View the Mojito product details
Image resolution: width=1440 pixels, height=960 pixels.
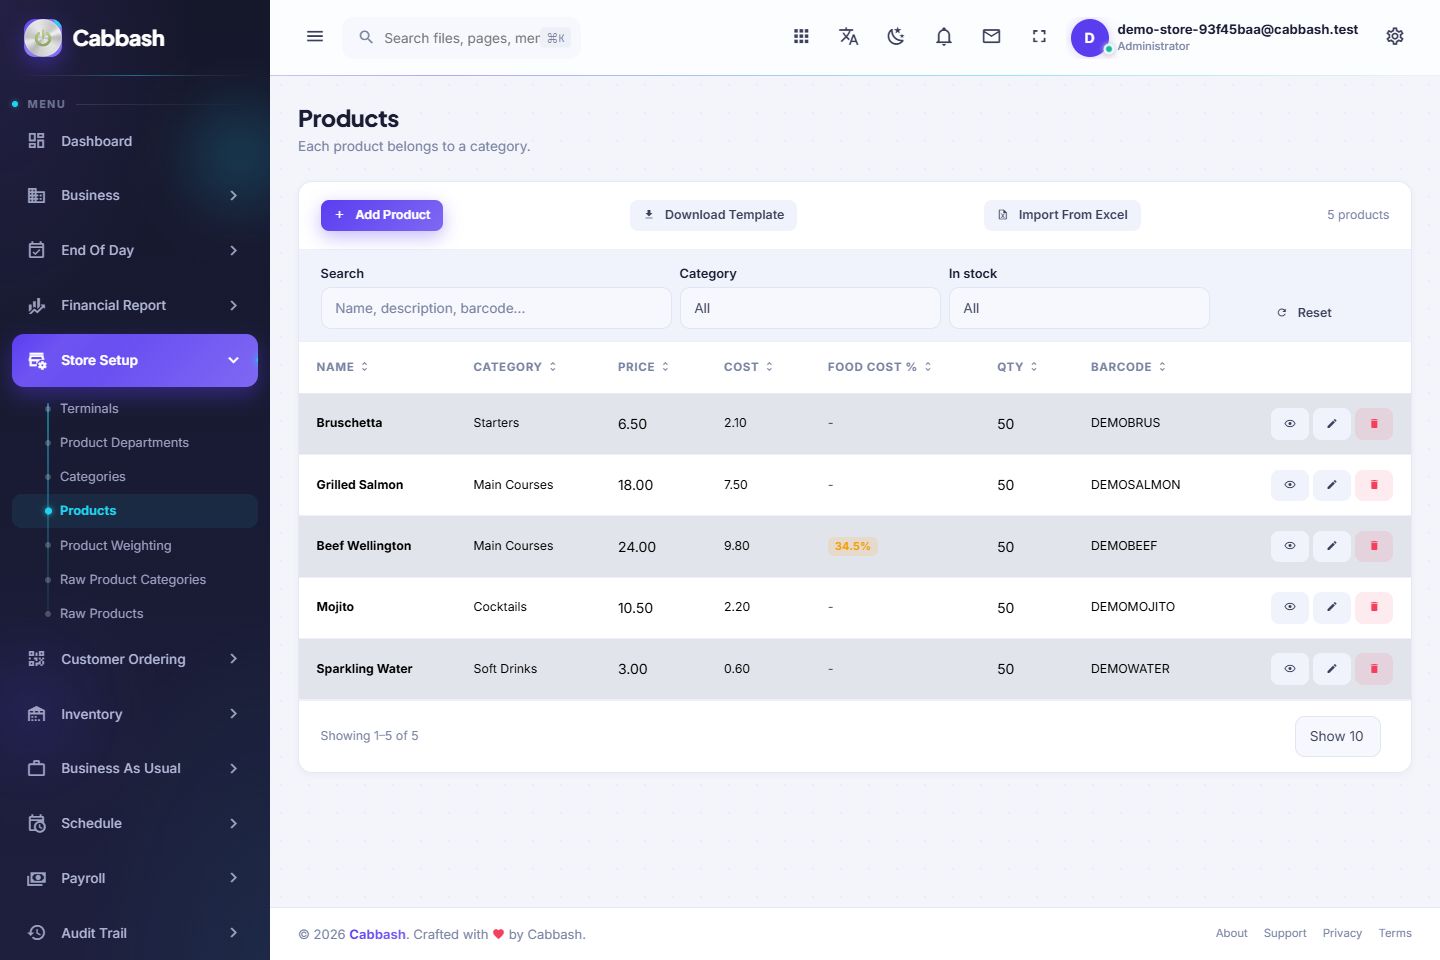(1290, 607)
